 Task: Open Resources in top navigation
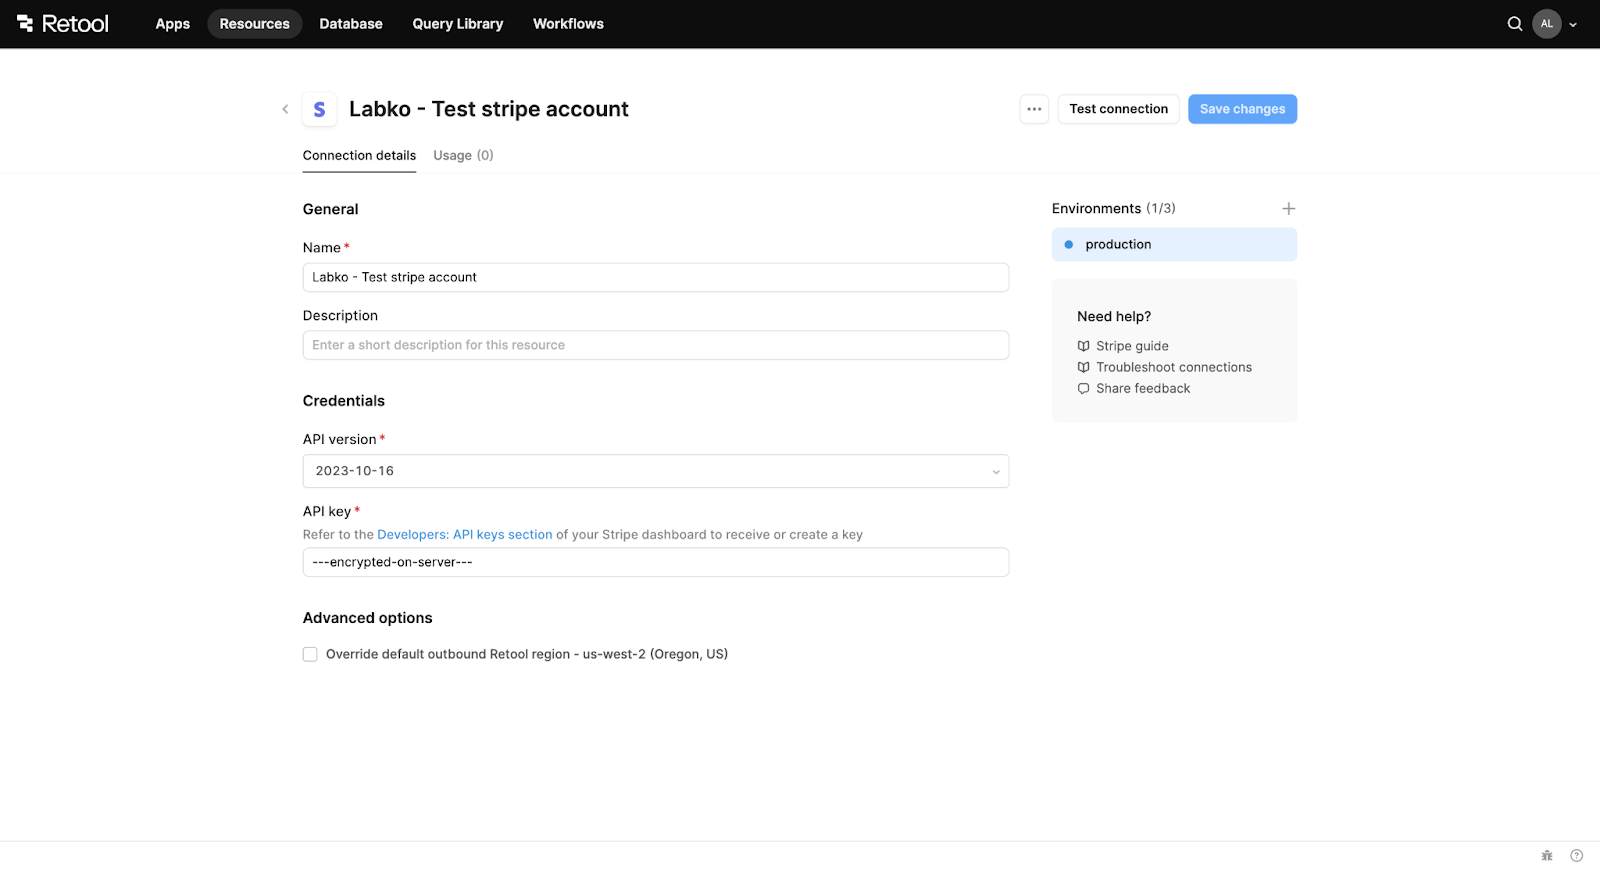(255, 24)
